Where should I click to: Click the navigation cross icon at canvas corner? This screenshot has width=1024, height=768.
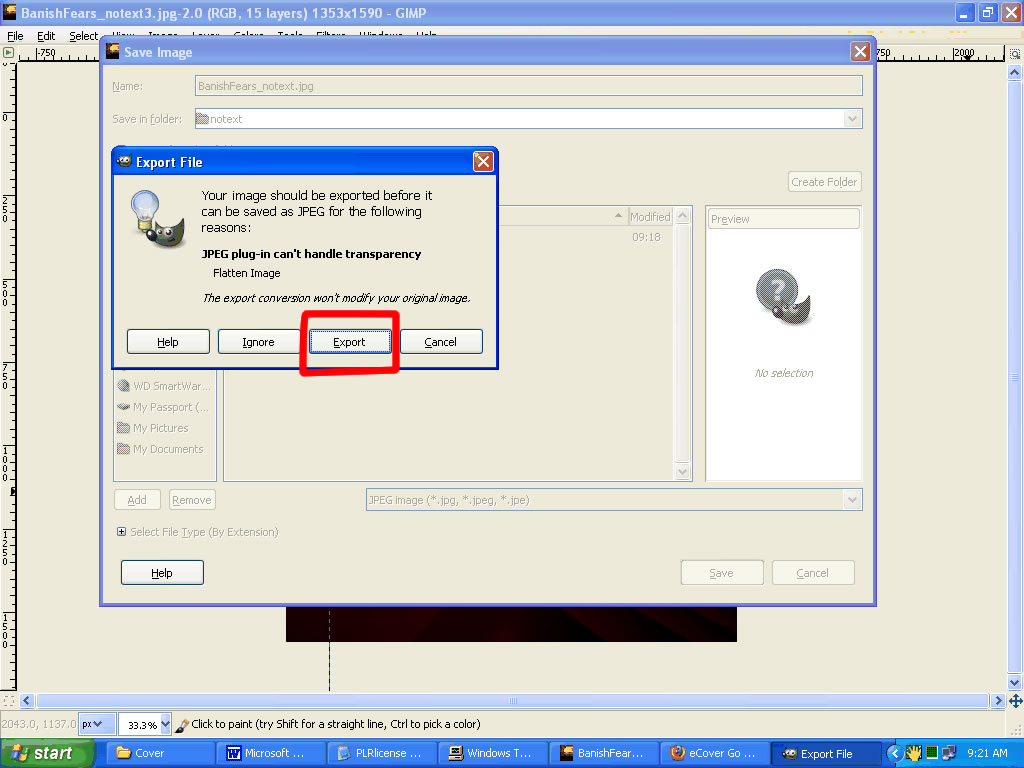coord(1015,701)
